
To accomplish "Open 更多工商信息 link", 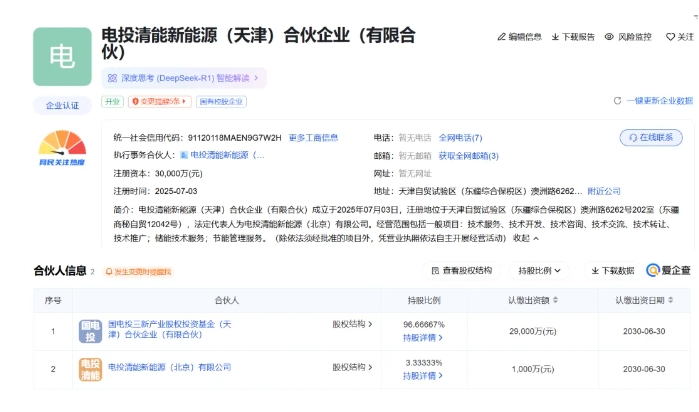I will pos(313,137).
